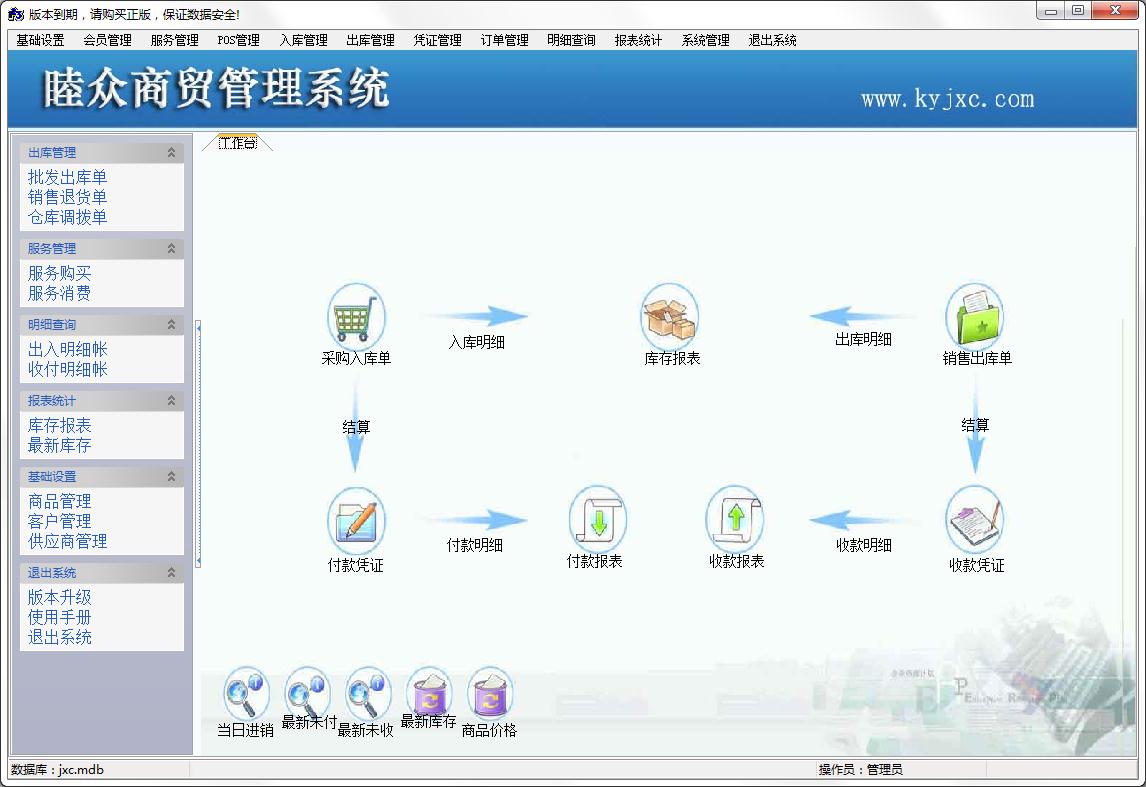Open the 销售出库单 green folder icon

(974, 316)
